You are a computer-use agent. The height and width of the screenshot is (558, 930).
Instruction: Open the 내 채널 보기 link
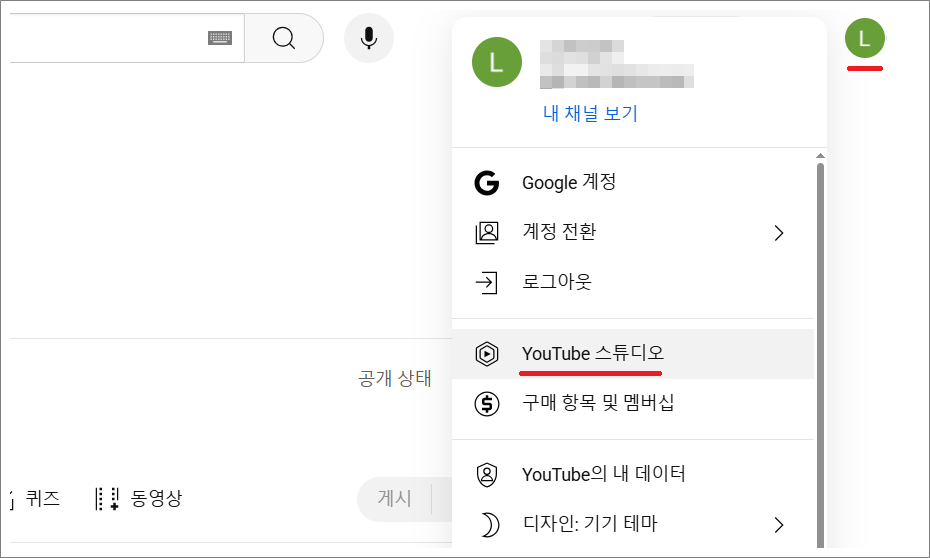590,113
